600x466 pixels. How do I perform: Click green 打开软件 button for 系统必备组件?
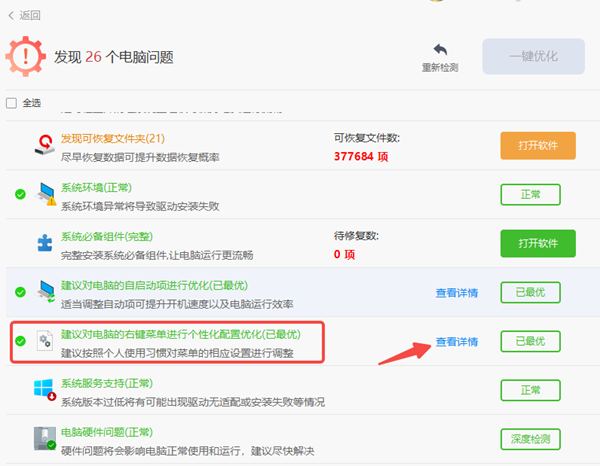click(538, 243)
